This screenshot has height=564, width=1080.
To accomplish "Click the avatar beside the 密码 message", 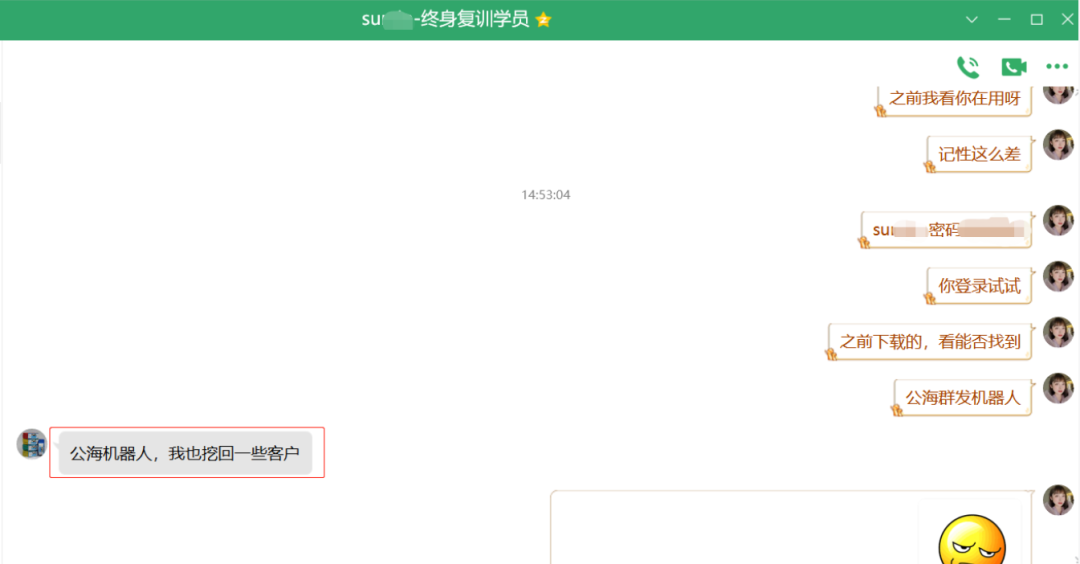I will [1058, 220].
